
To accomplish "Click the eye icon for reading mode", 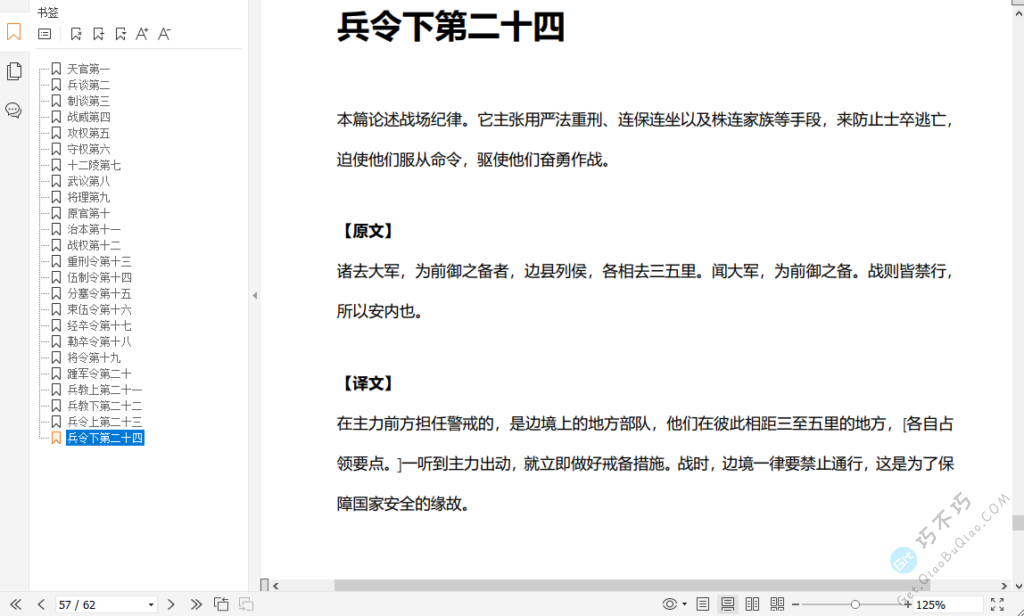I will [670, 603].
